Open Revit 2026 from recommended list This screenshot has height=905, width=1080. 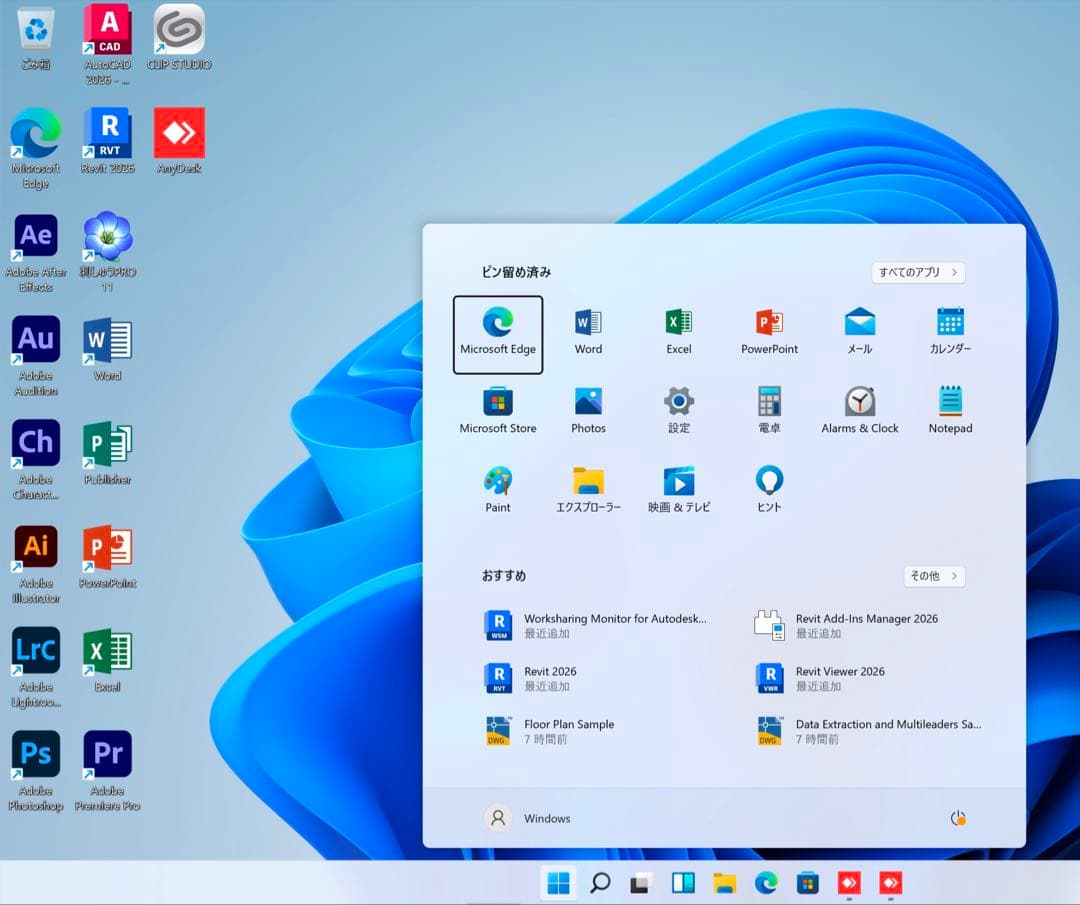pyautogui.click(x=550, y=678)
